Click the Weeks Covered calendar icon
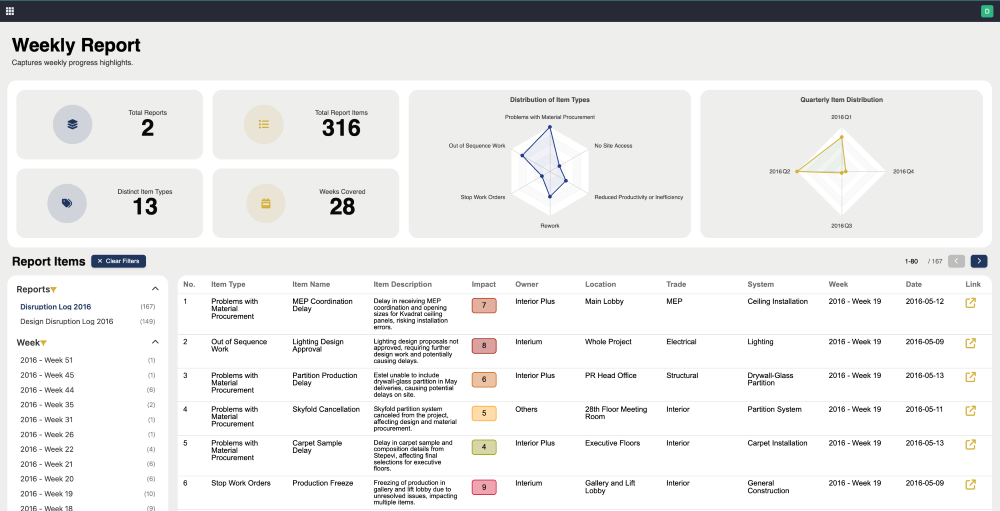Image resolution: width=1000 pixels, height=511 pixels. coord(266,203)
